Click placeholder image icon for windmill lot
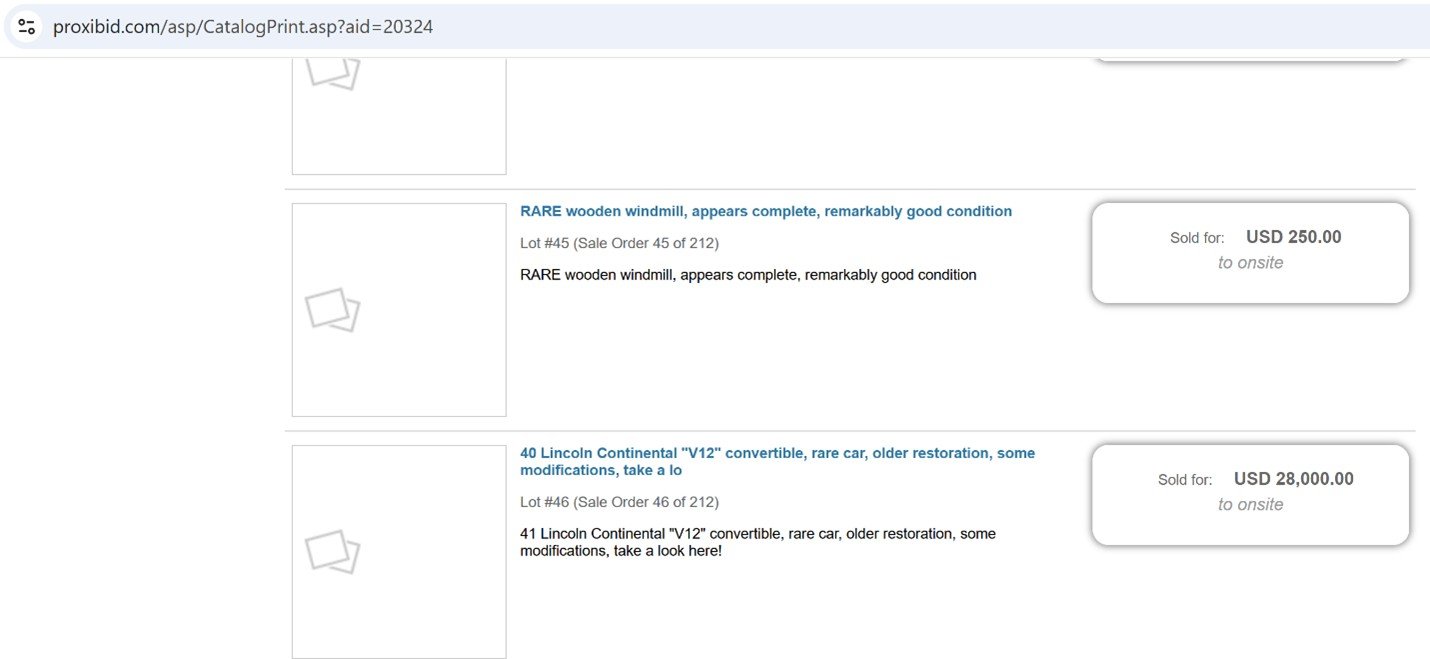 (x=332, y=310)
